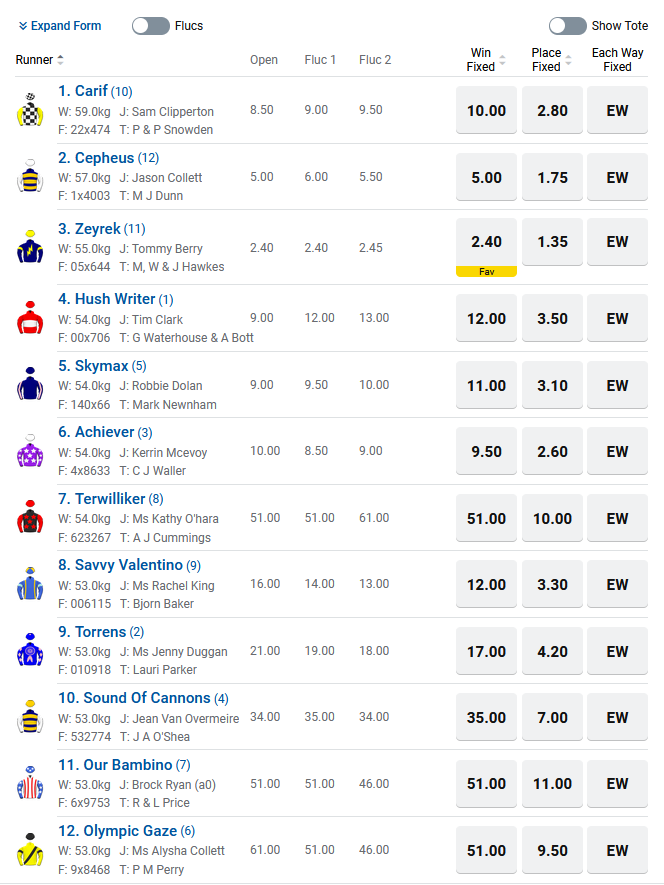Screen dimensions: 664x885
Task: Expand Form for all runners
Action: click(x=60, y=26)
